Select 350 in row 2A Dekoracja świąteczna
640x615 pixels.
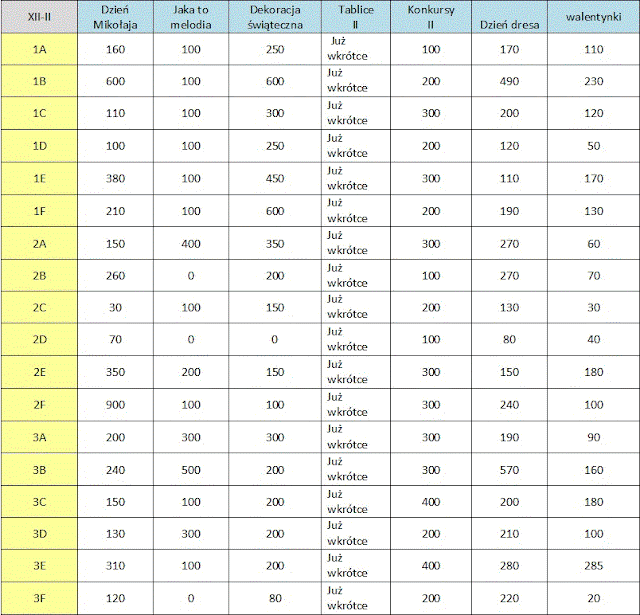pyautogui.click(x=275, y=244)
